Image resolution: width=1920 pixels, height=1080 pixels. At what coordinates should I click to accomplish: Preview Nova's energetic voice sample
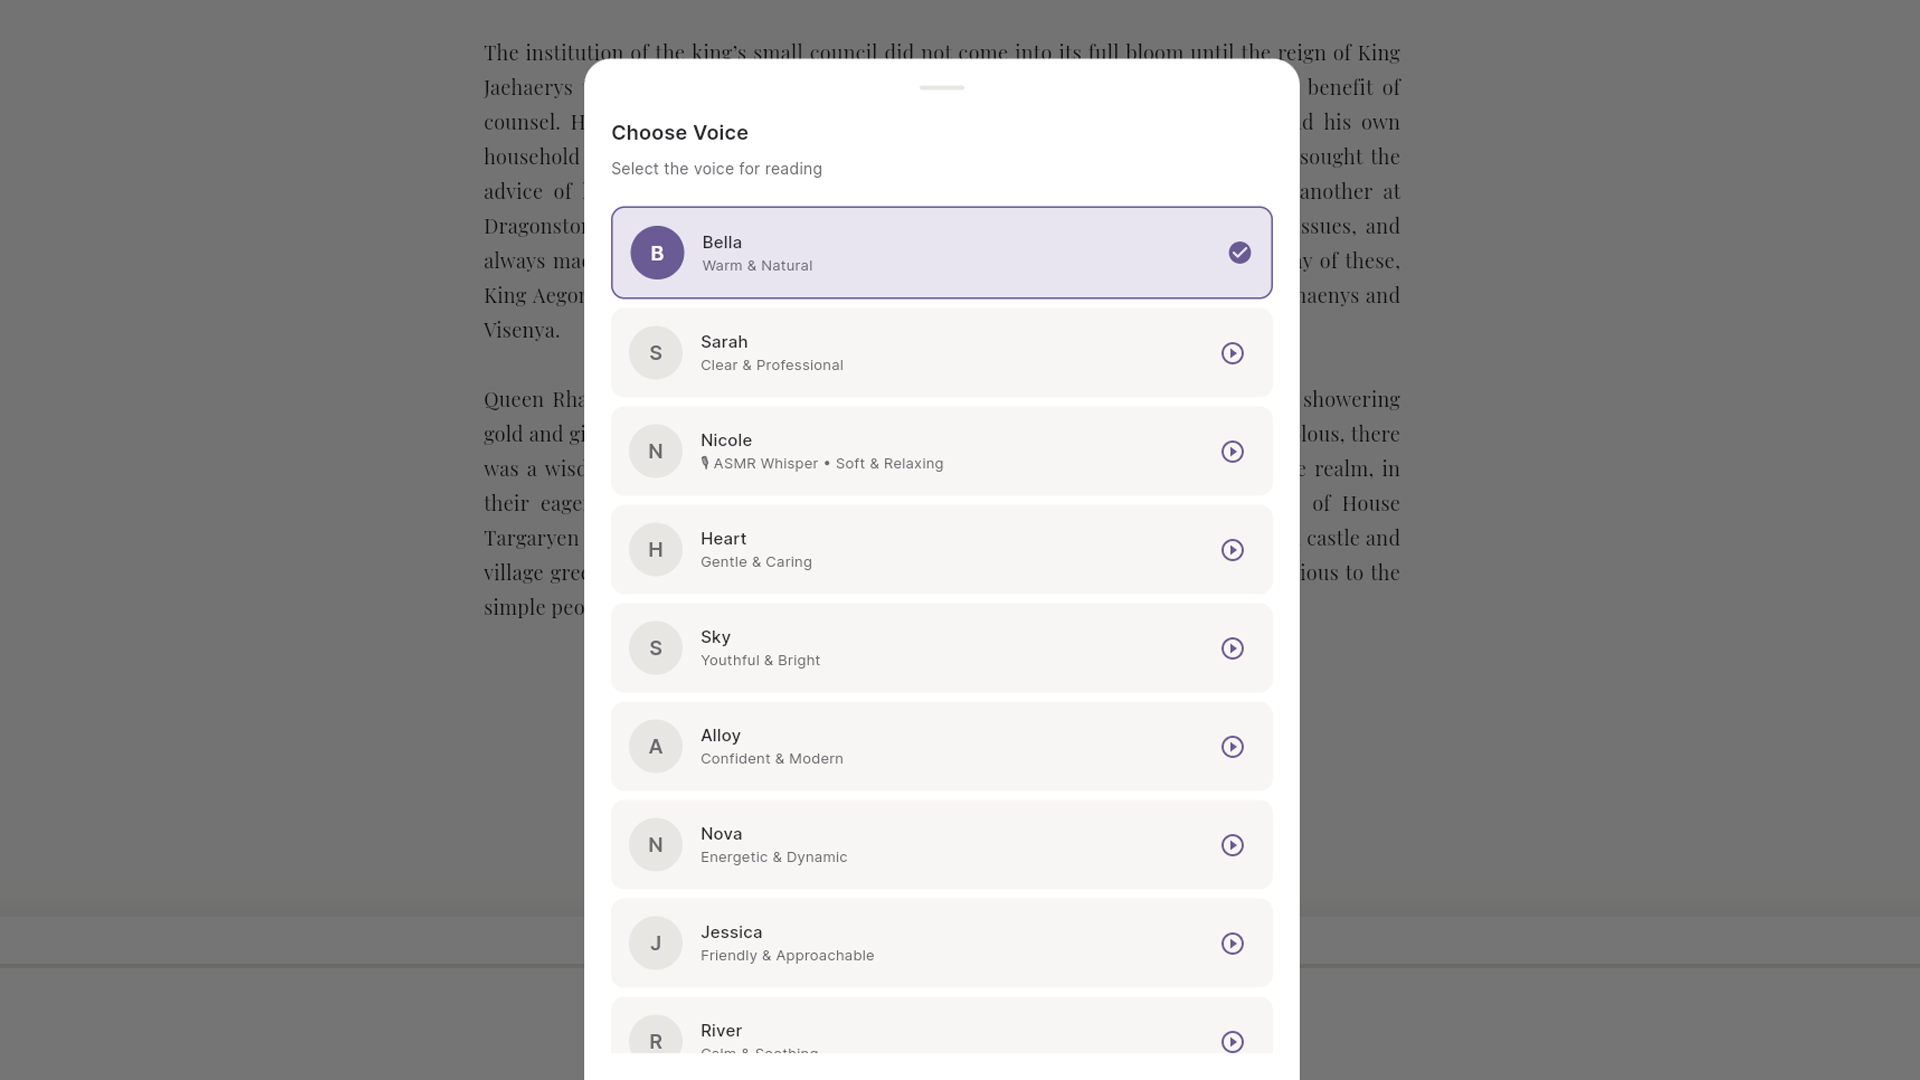point(1232,845)
